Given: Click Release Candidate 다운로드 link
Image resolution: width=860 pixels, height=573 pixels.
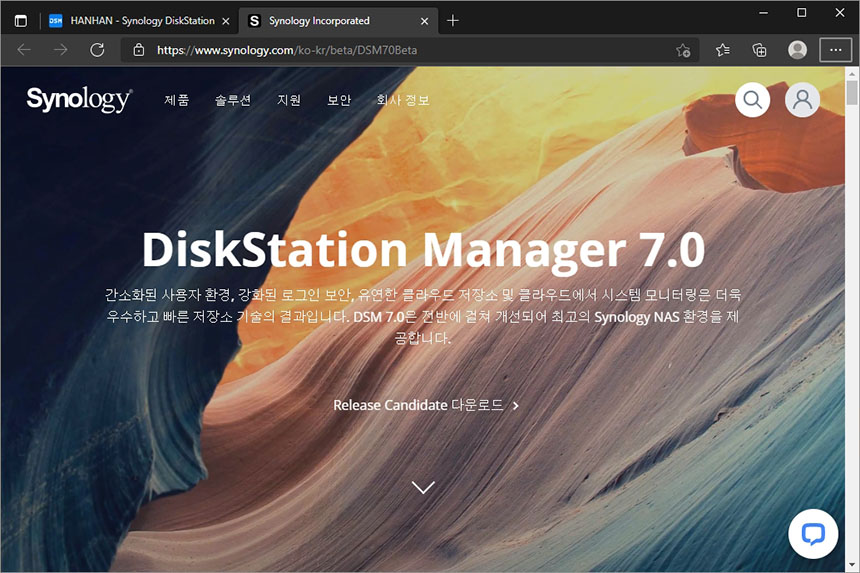Looking at the screenshot, I should (426, 405).
